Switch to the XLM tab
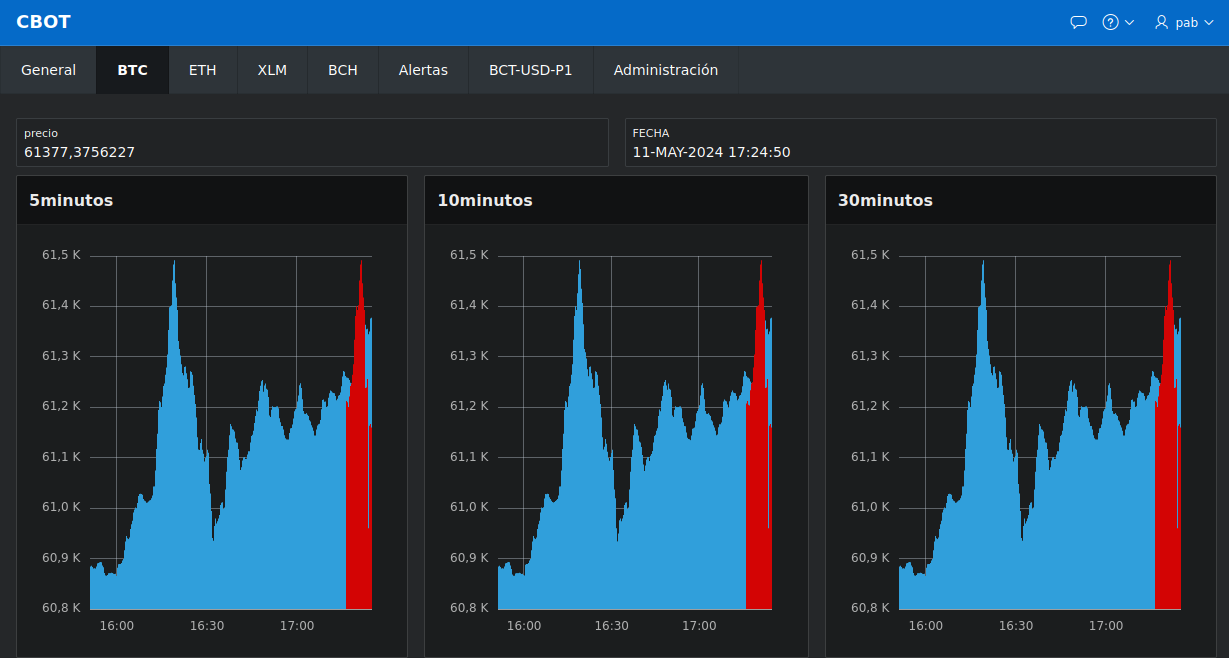1229x658 pixels. coord(271,70)
